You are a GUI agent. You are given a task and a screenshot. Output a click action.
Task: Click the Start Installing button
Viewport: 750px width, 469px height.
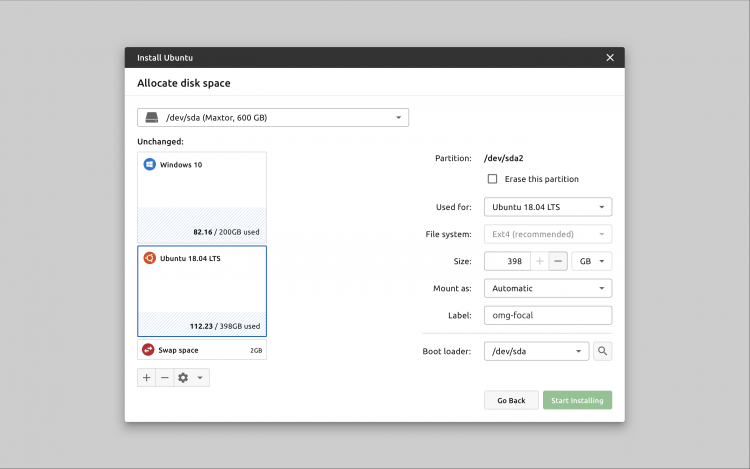tap(577, 401)
